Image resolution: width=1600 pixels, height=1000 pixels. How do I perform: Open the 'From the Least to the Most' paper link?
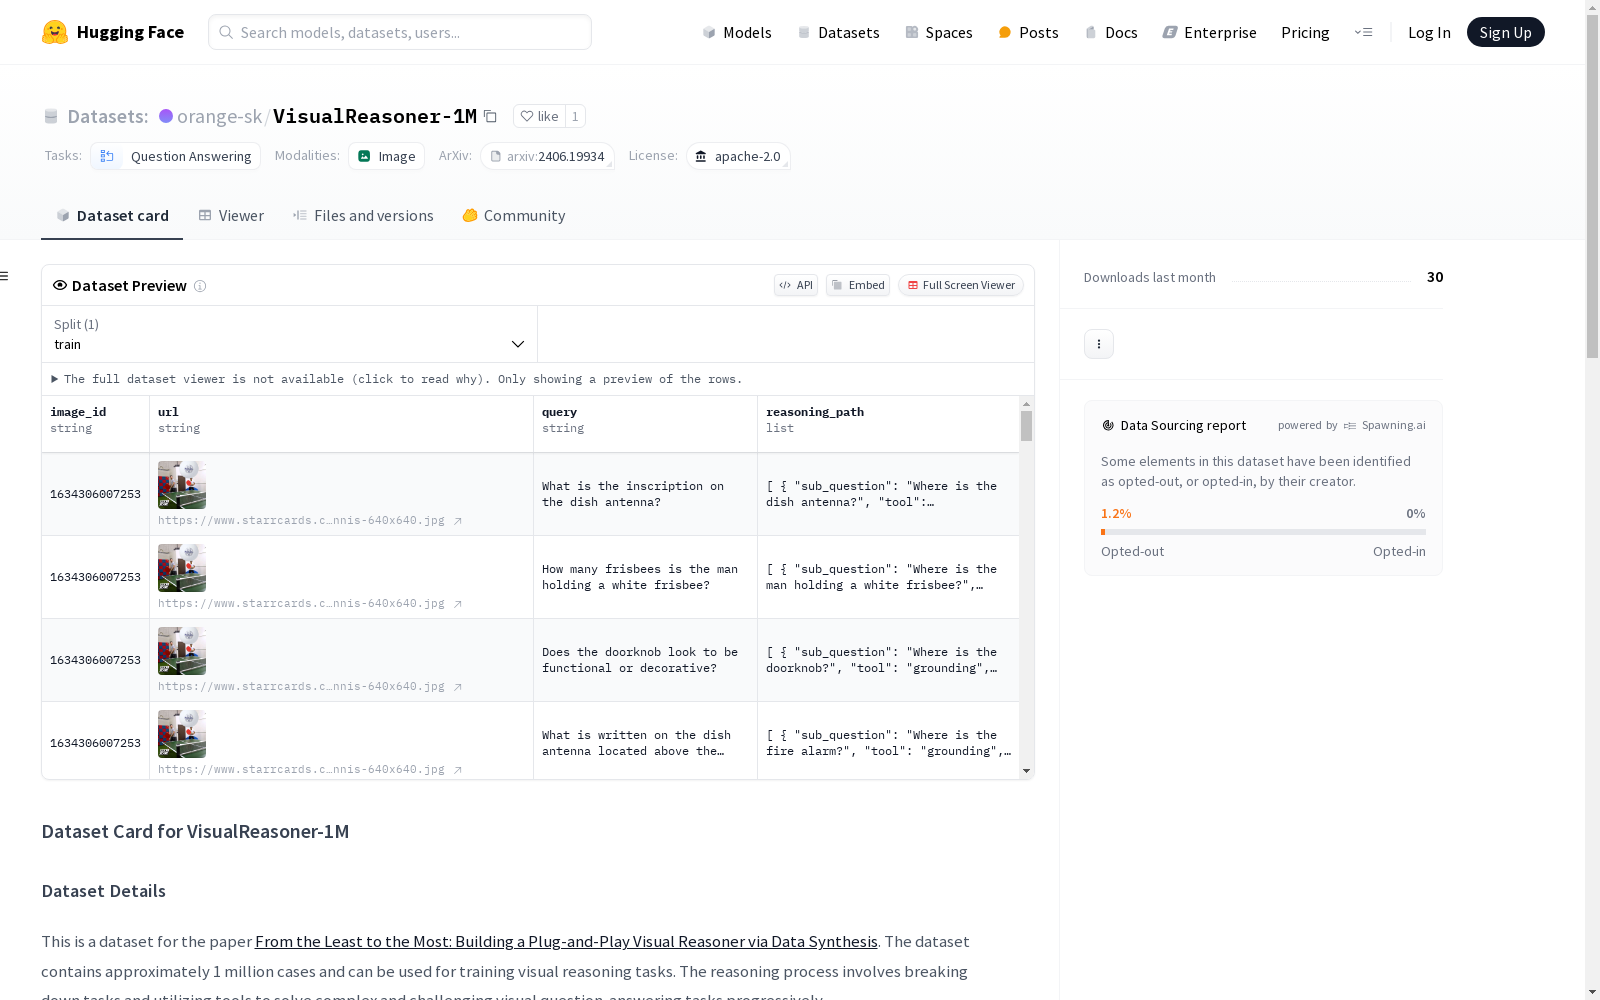[566, 941]
